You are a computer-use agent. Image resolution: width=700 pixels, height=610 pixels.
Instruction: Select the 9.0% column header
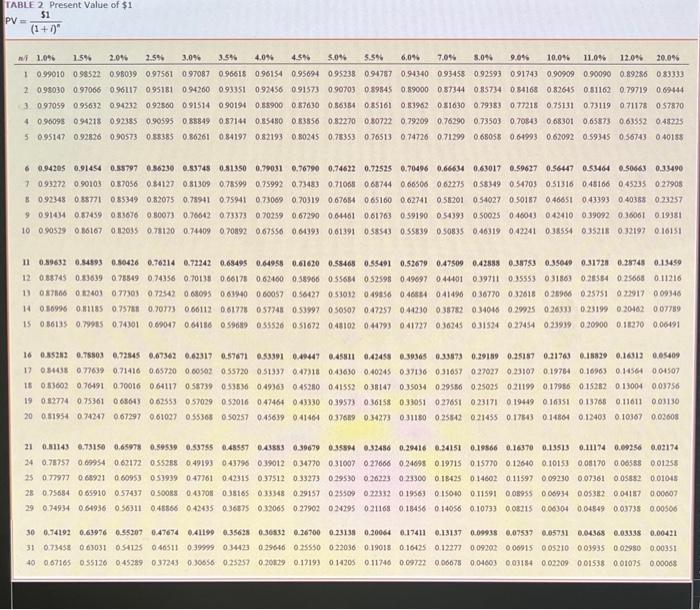(x=520, y=58)
